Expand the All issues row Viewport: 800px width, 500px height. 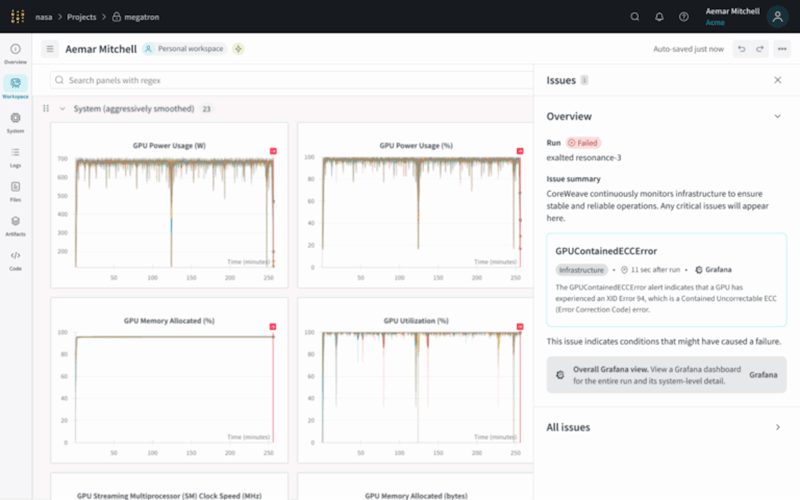tap(777, 427)
